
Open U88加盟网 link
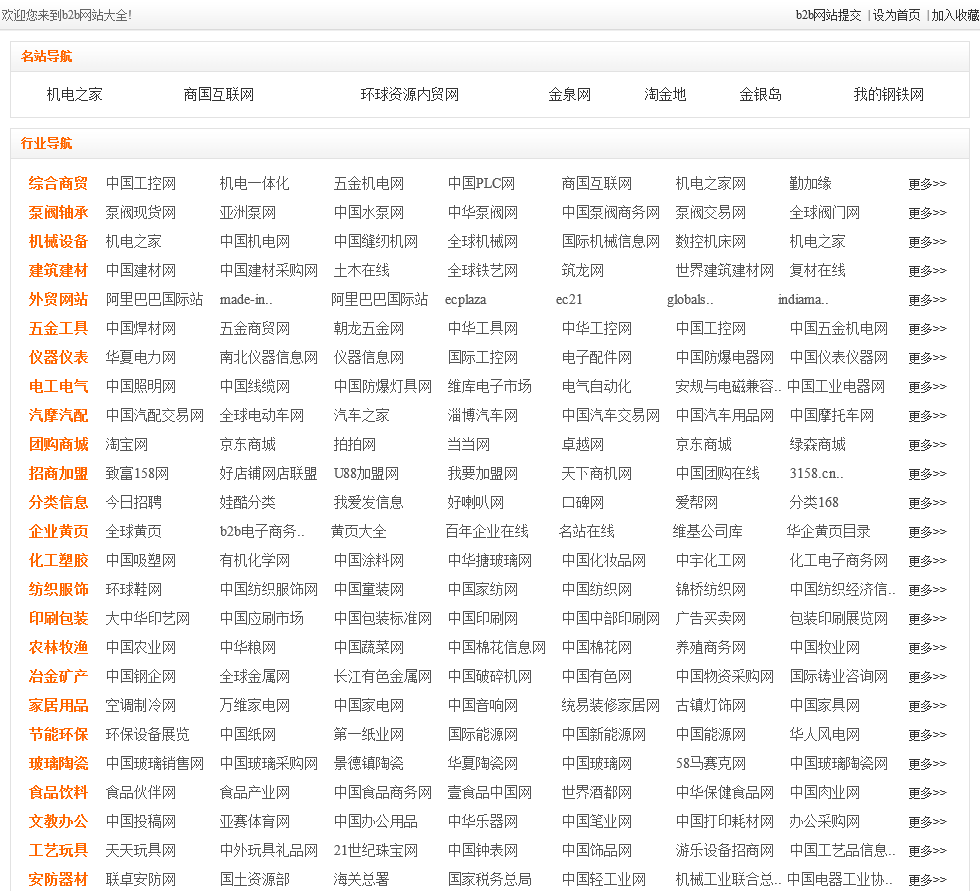[x=366, y=473]
